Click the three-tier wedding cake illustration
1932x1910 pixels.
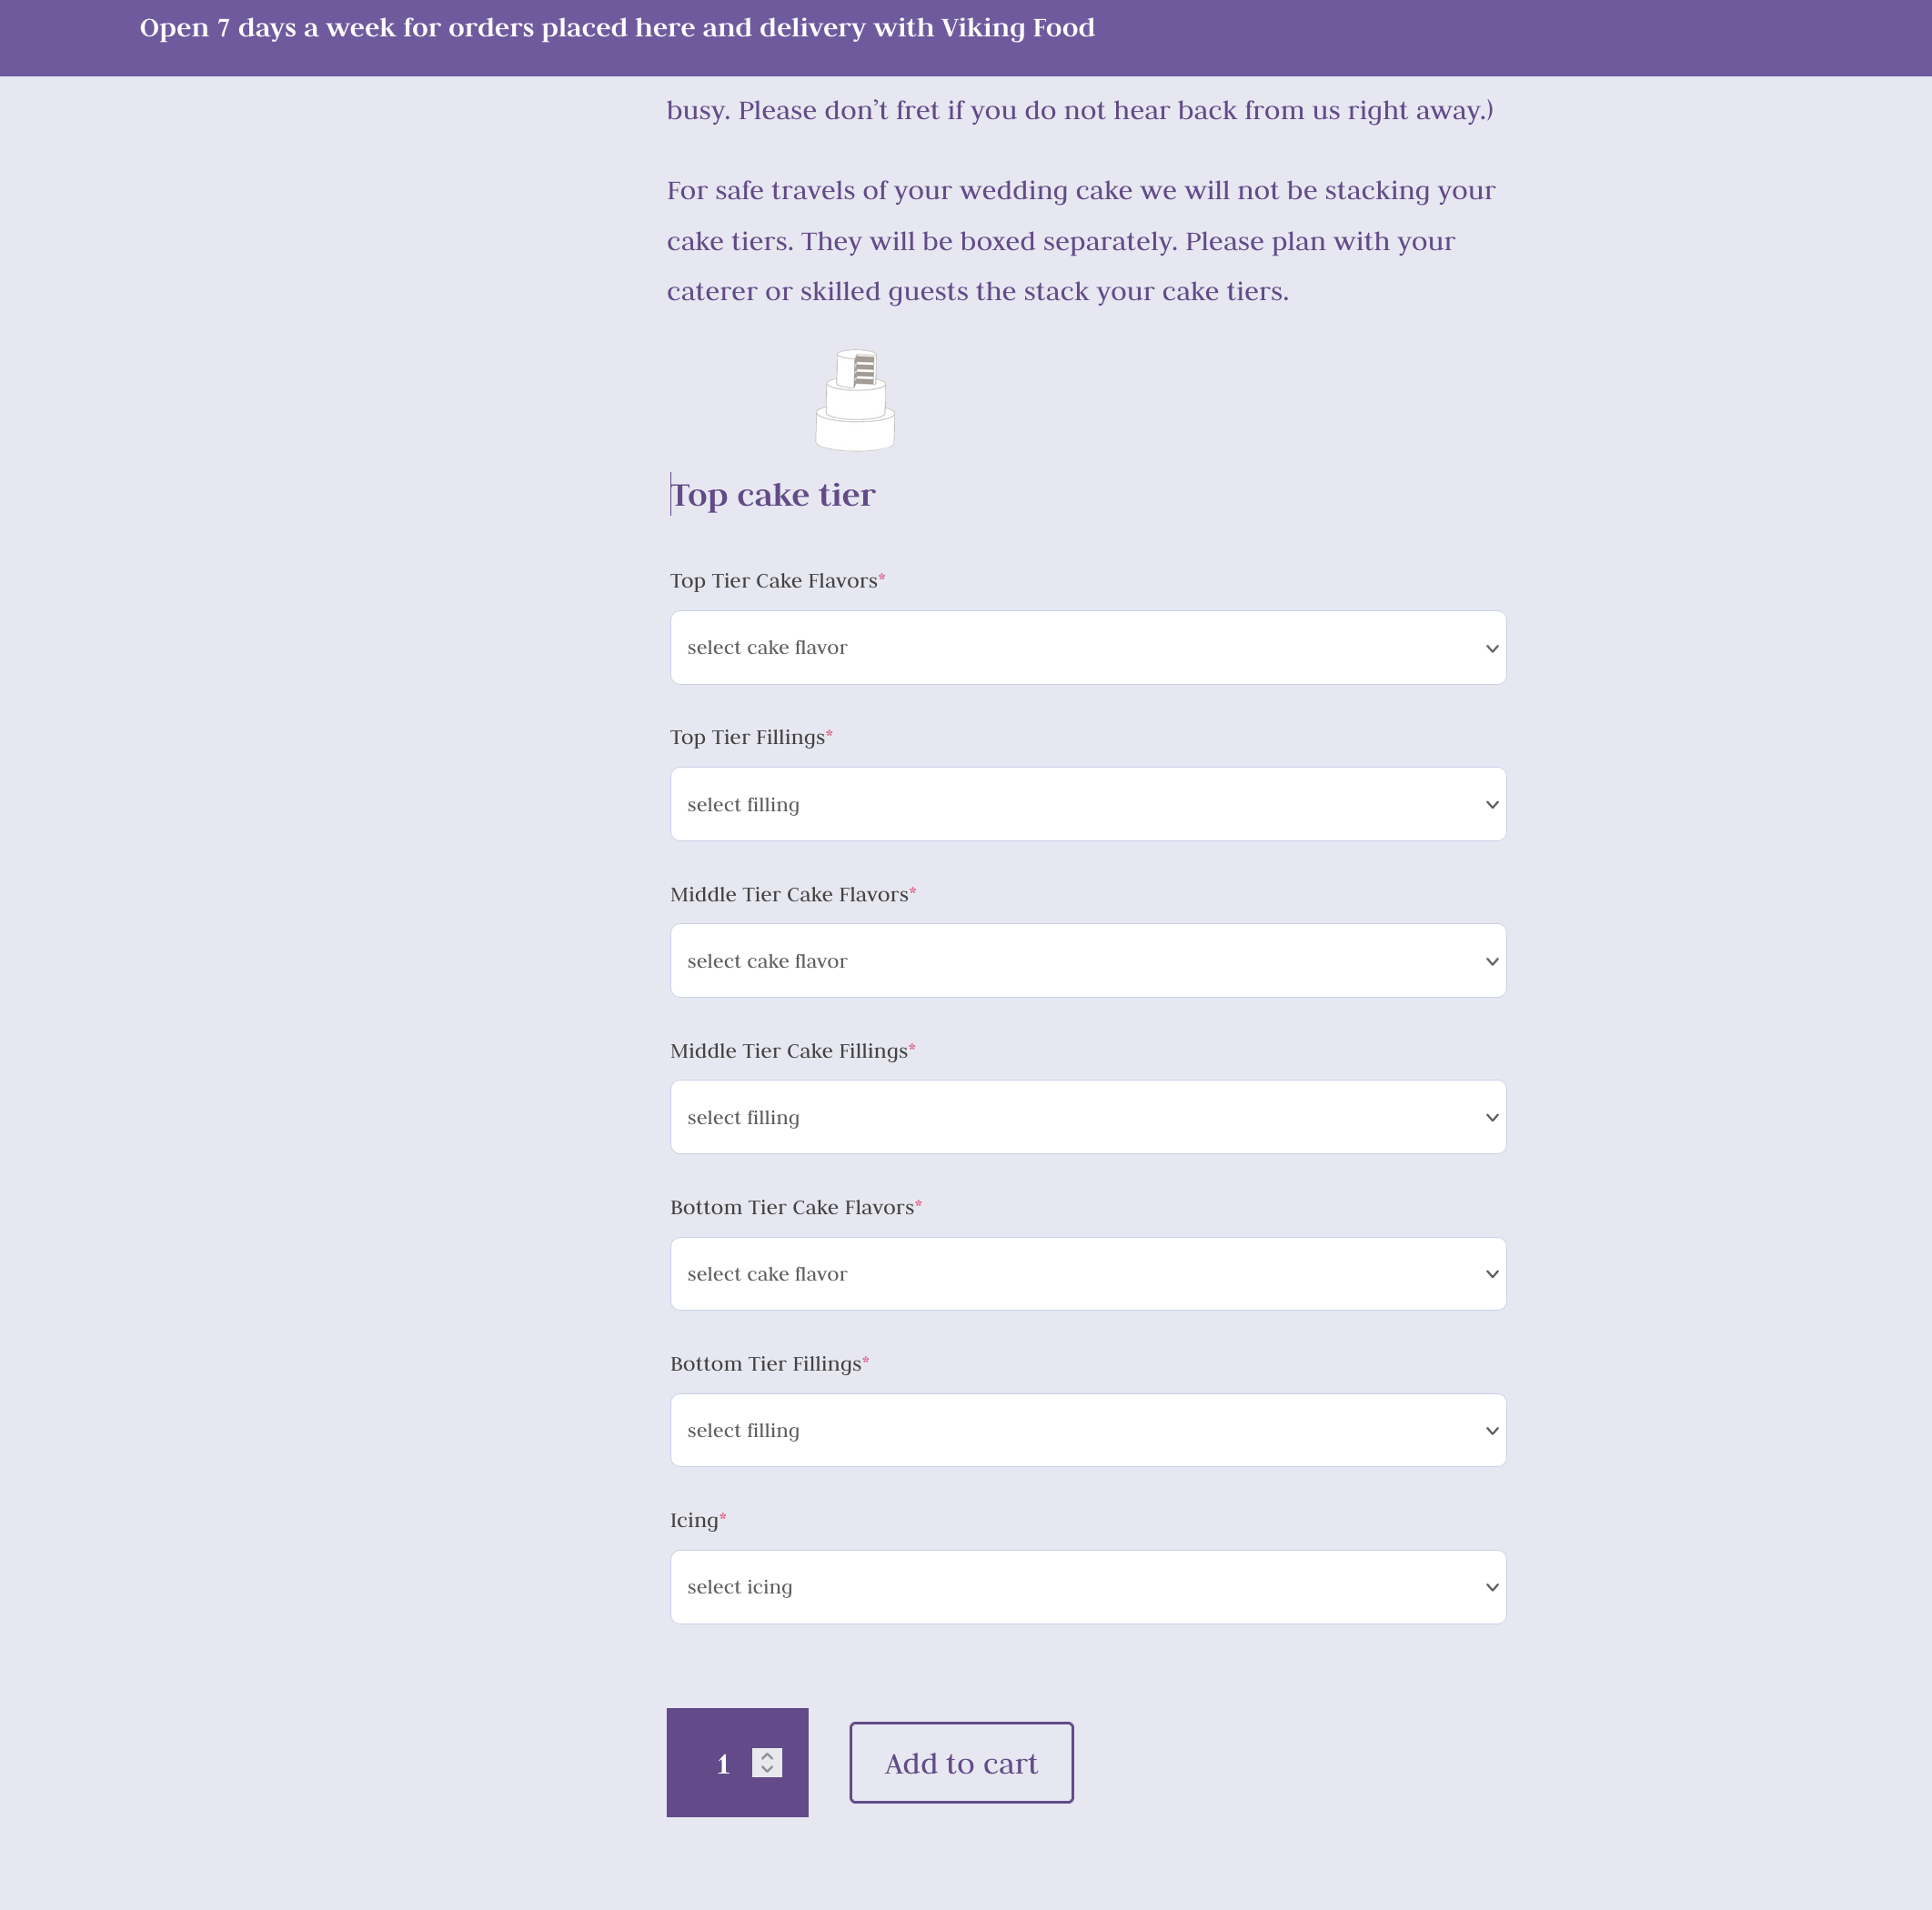(x=855, y=400)
